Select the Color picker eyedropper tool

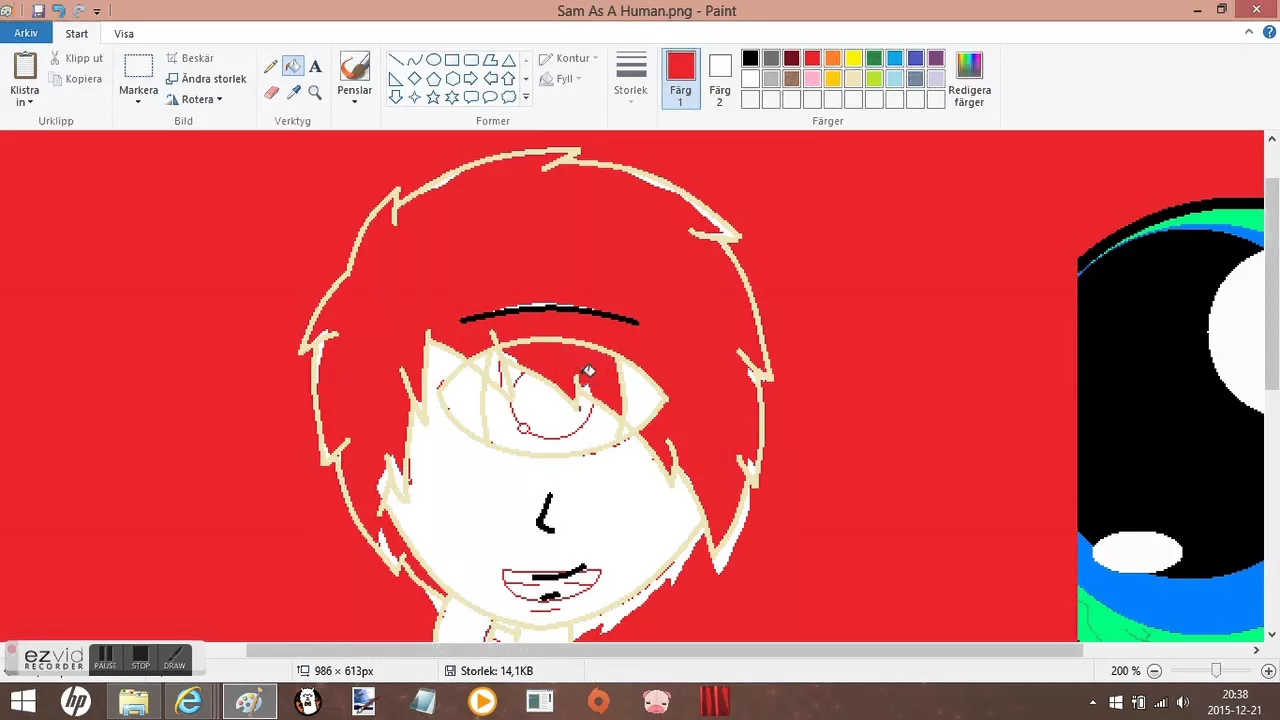click(x=293, y=92)
